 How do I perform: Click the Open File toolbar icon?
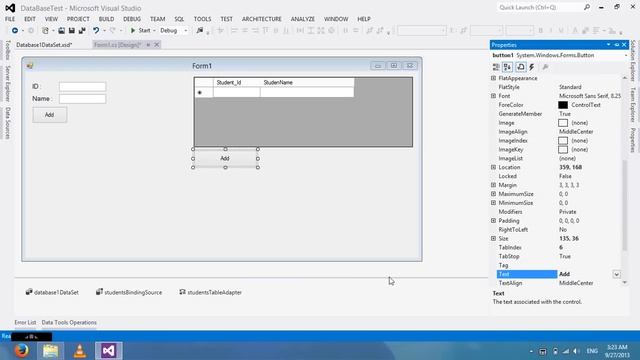(61, 31)
